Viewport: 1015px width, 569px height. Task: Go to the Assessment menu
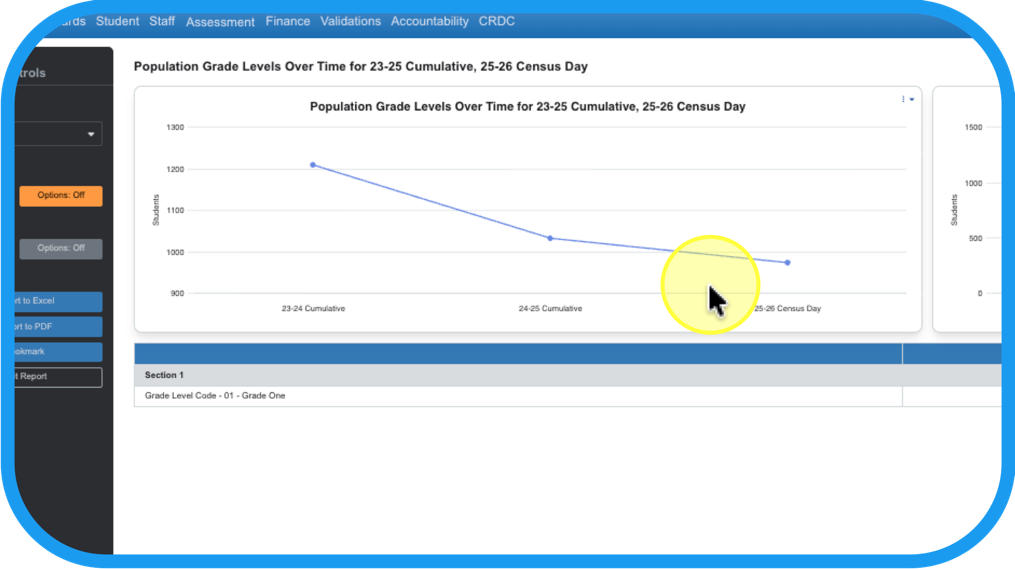coord(220,22)
